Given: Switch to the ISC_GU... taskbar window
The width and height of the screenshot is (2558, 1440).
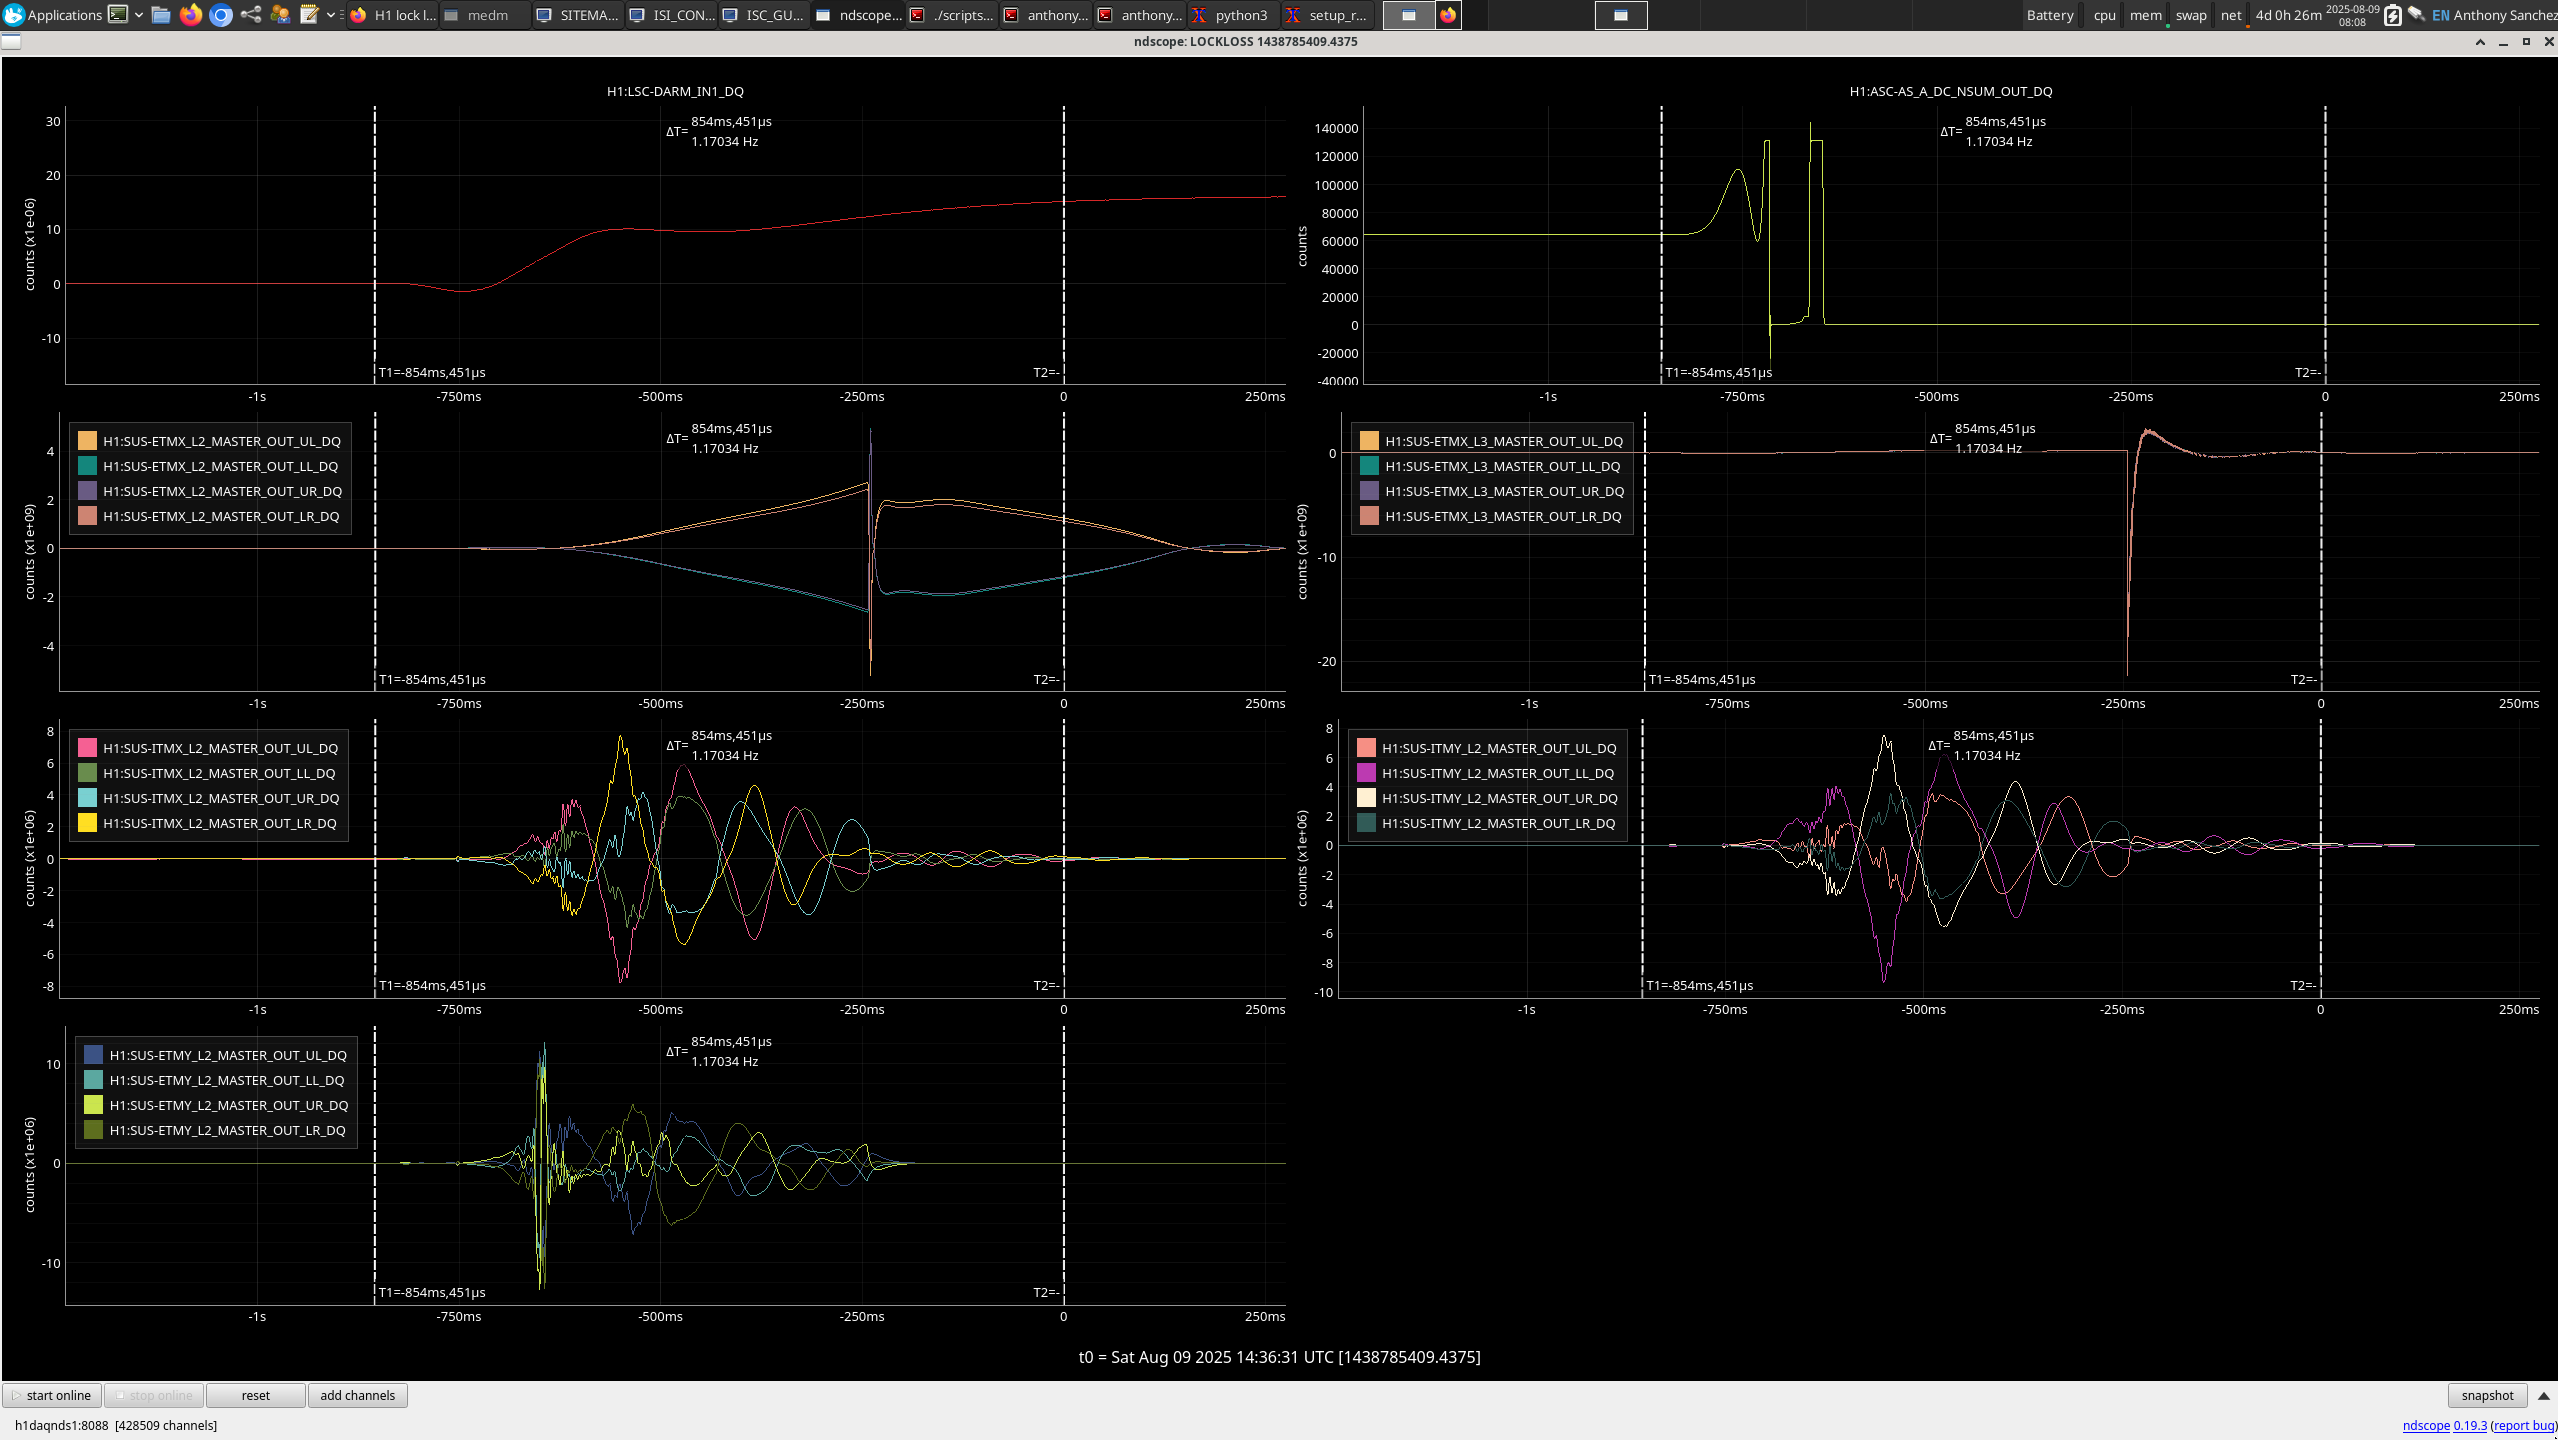Looking at the screenshot, I should pyautogui.click(x=764, y=15).
